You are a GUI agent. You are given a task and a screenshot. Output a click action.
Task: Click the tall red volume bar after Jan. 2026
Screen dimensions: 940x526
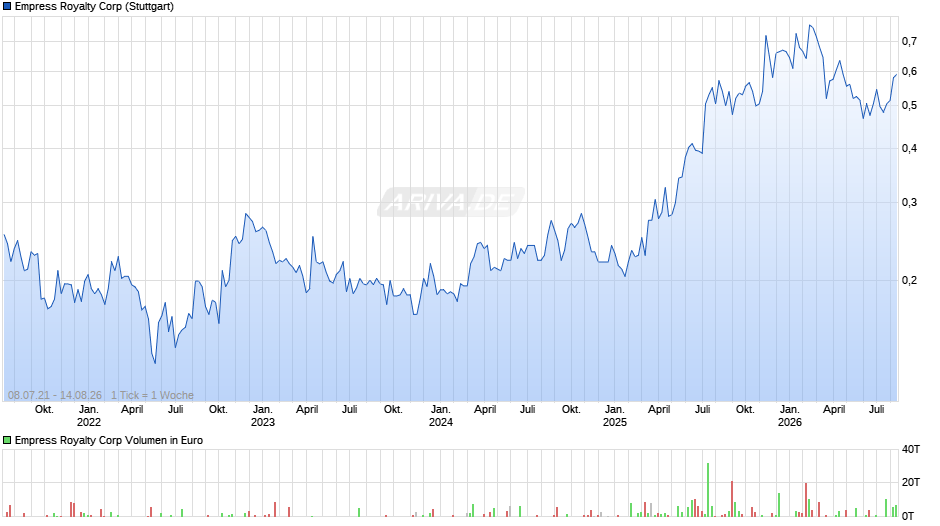(806, 500)
